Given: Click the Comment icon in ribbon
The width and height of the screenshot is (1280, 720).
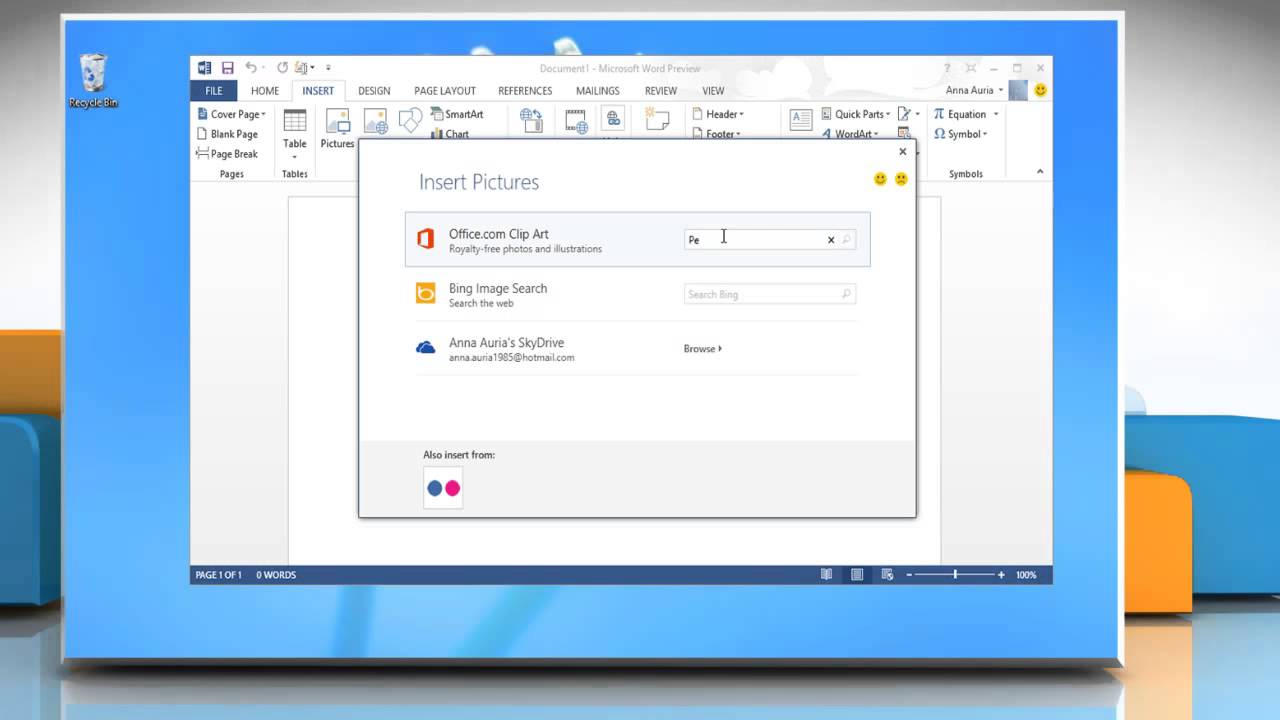Looking at the screenshot, I should [x=657, y=121].
